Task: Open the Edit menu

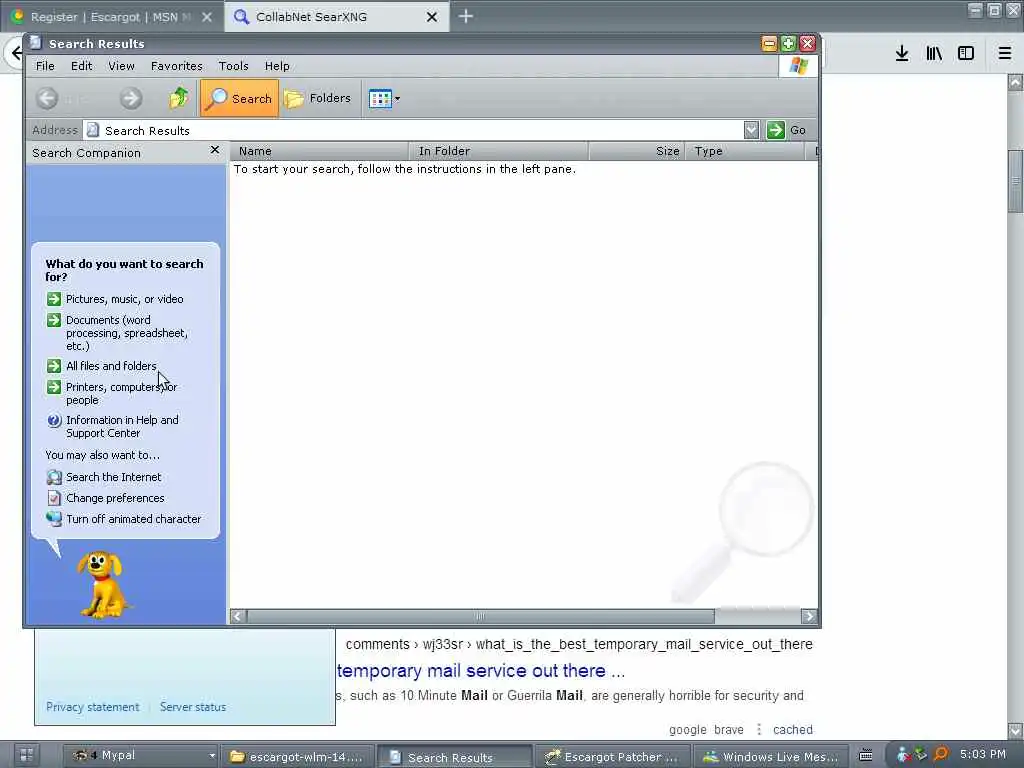Action: (82, 66)
